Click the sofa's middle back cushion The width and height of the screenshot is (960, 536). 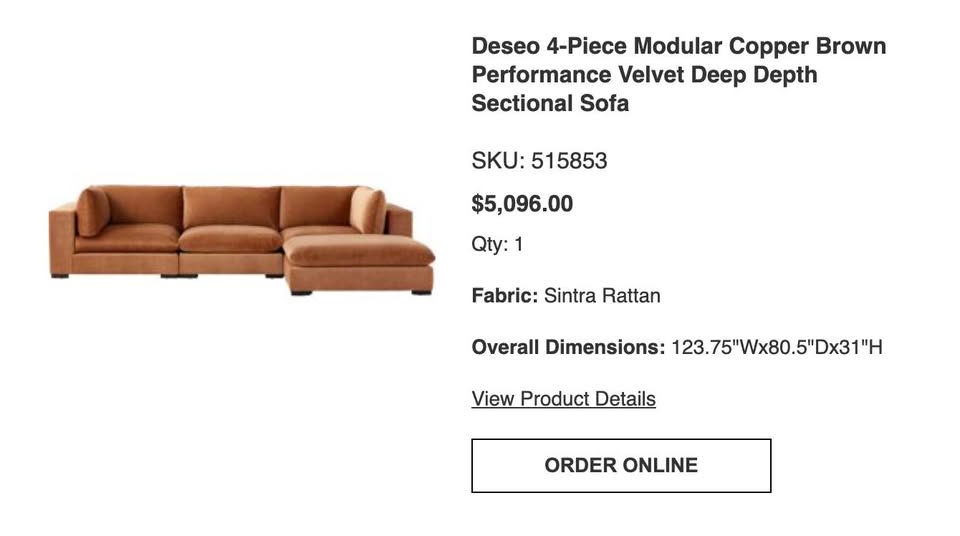(231, 207)
